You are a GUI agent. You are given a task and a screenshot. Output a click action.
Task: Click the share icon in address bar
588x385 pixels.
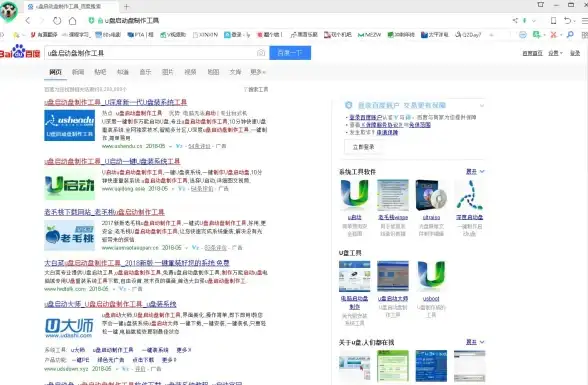(515, 21)
